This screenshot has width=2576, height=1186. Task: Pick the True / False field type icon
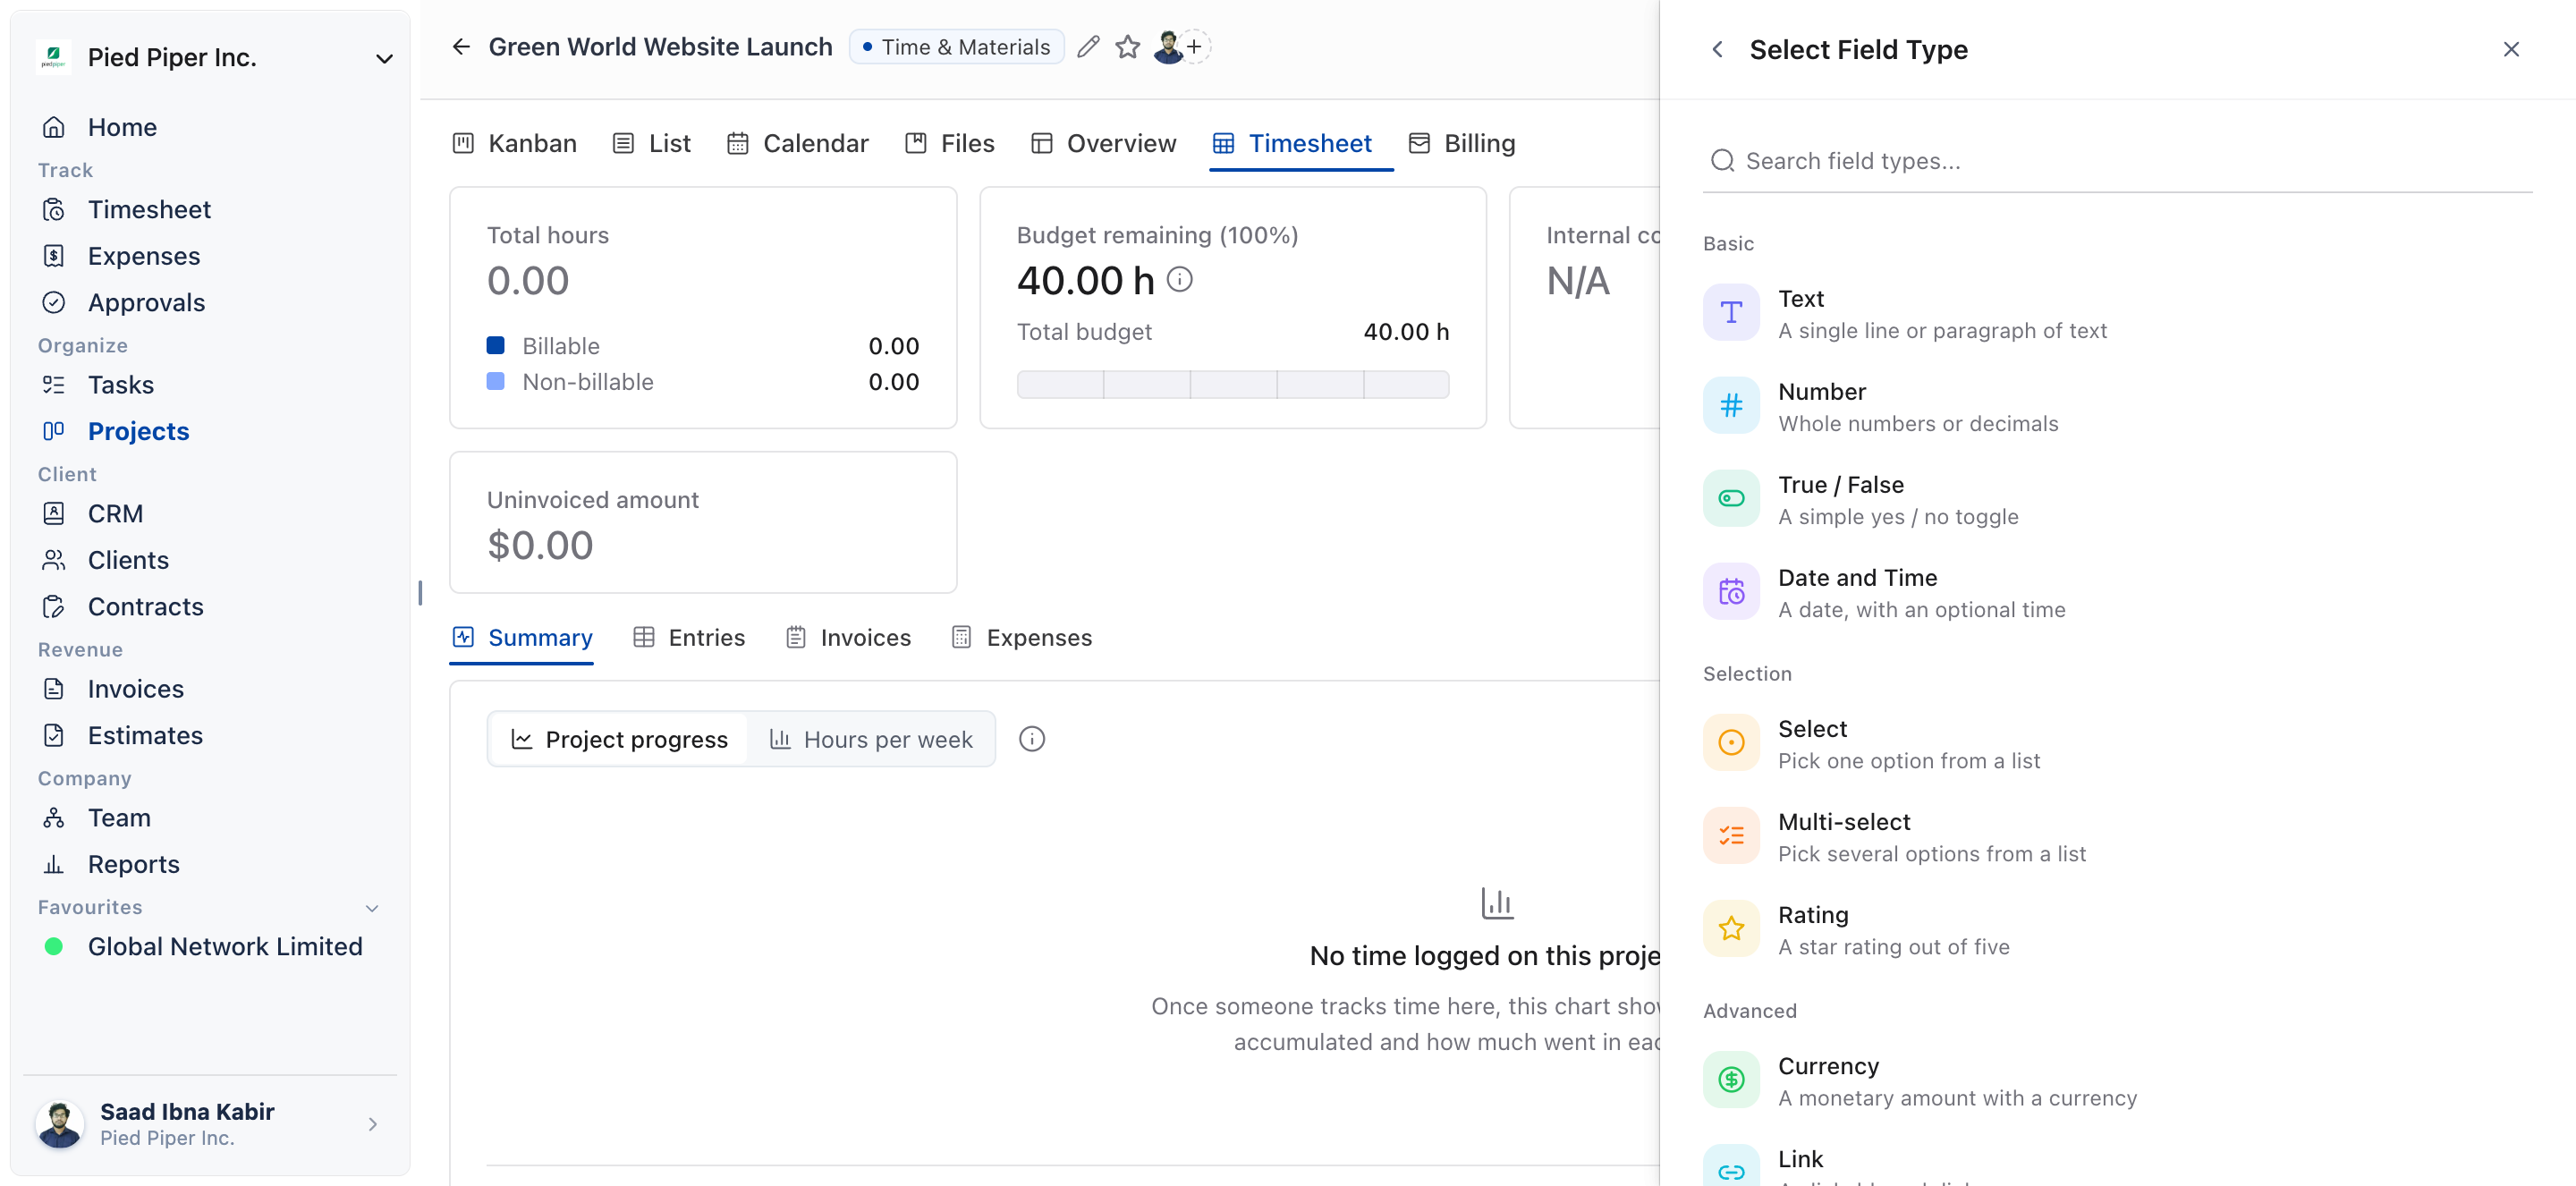[x=1731, y=499]
